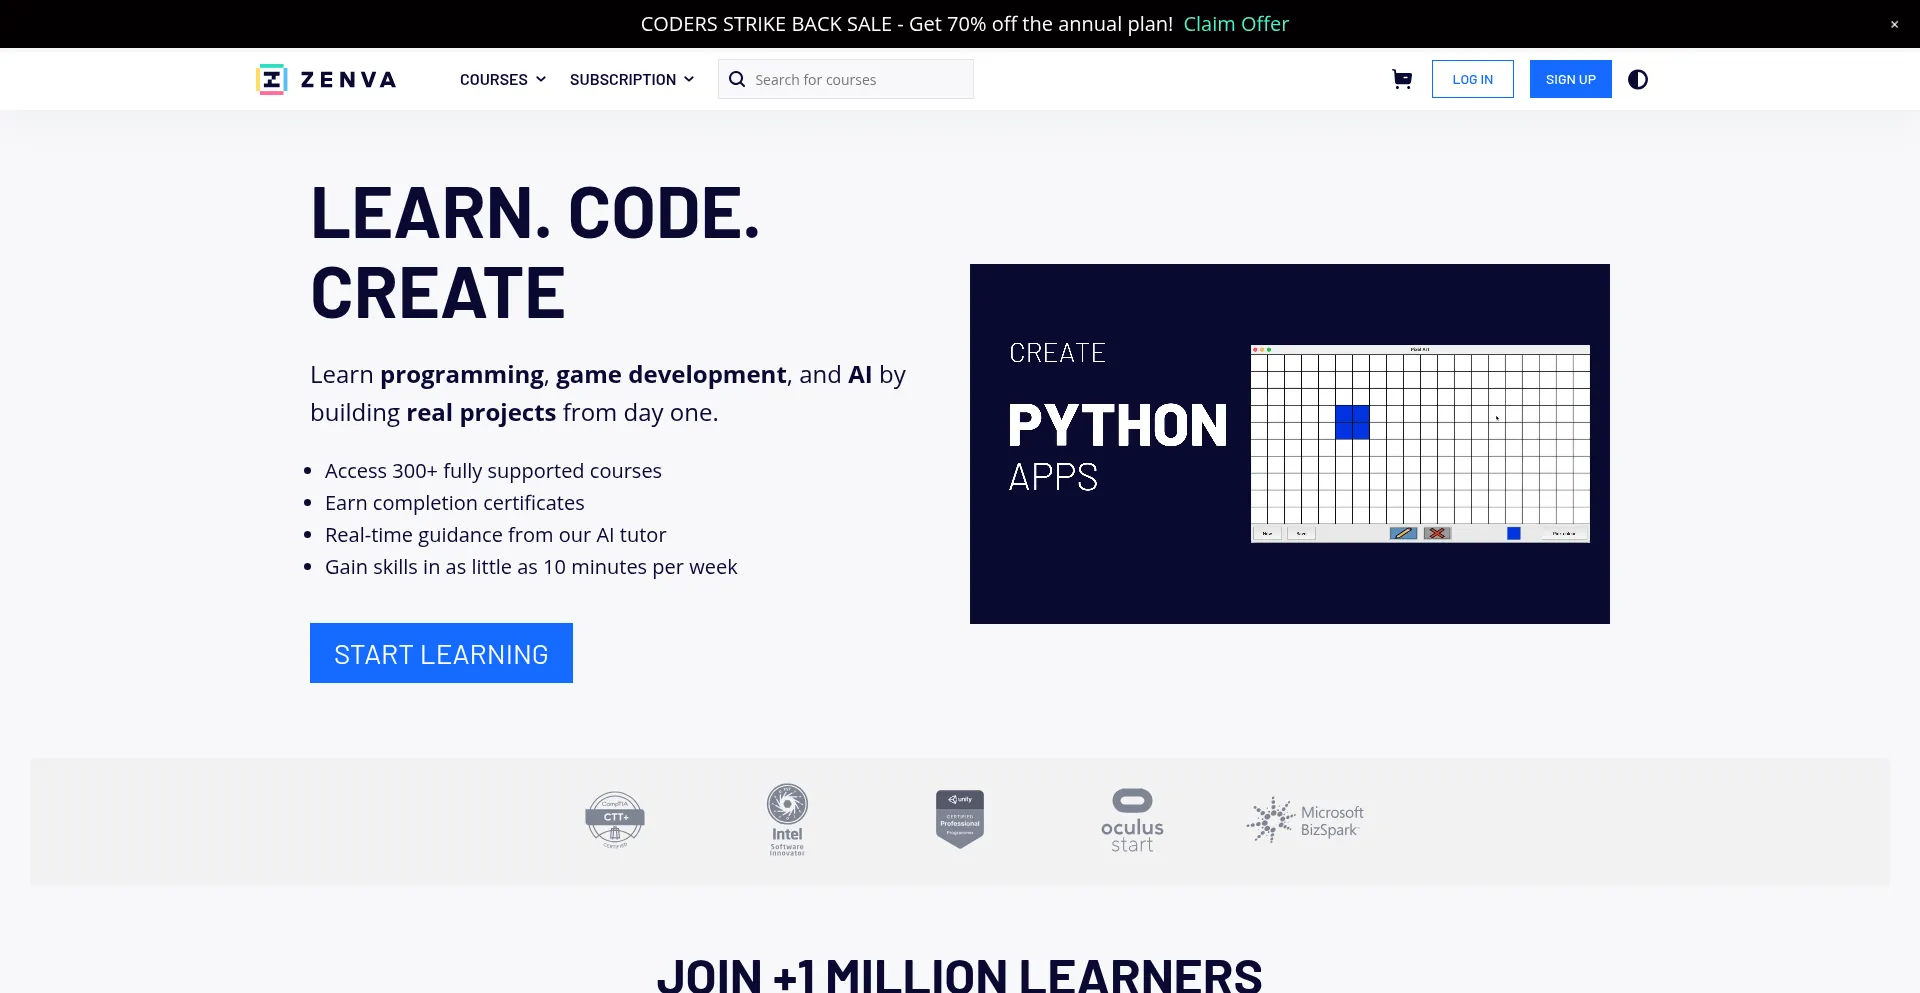1920x993 pixels.
Task: Click the 'LEARN. CODE. CREATE' headline
Action: 536,253
